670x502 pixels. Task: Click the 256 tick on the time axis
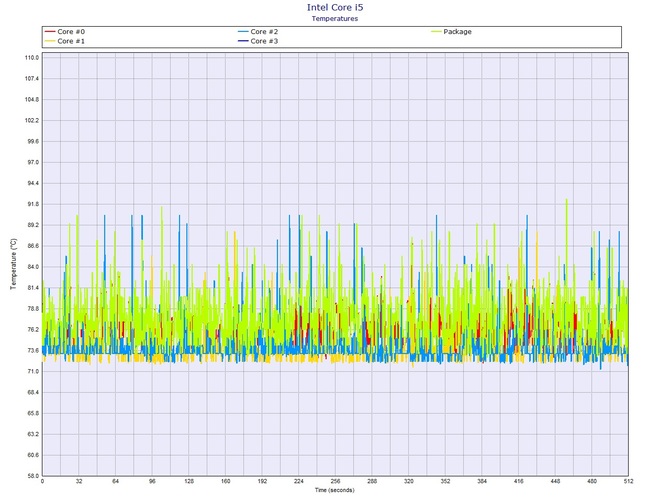tap(335, 482)
